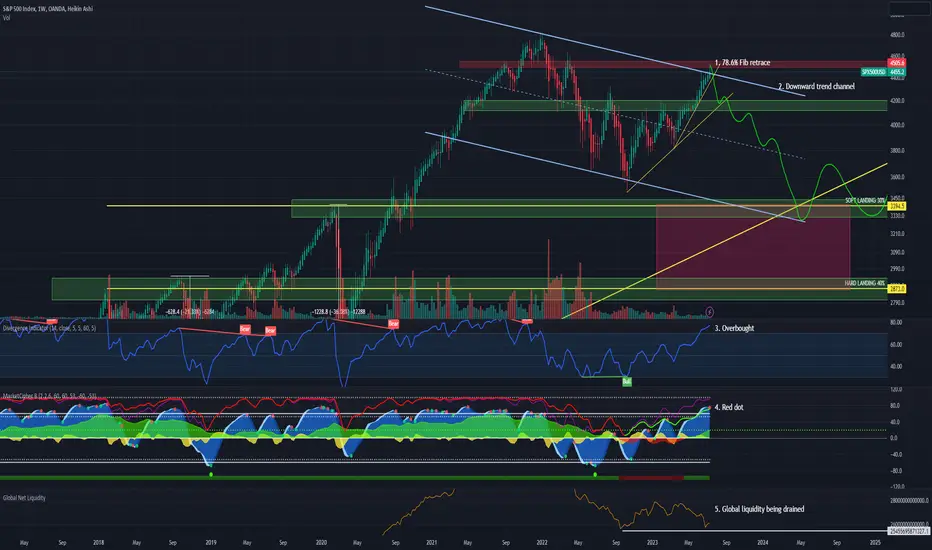
Task: Click the liquidity value label at bottom right
Action: tap(908, 531)
